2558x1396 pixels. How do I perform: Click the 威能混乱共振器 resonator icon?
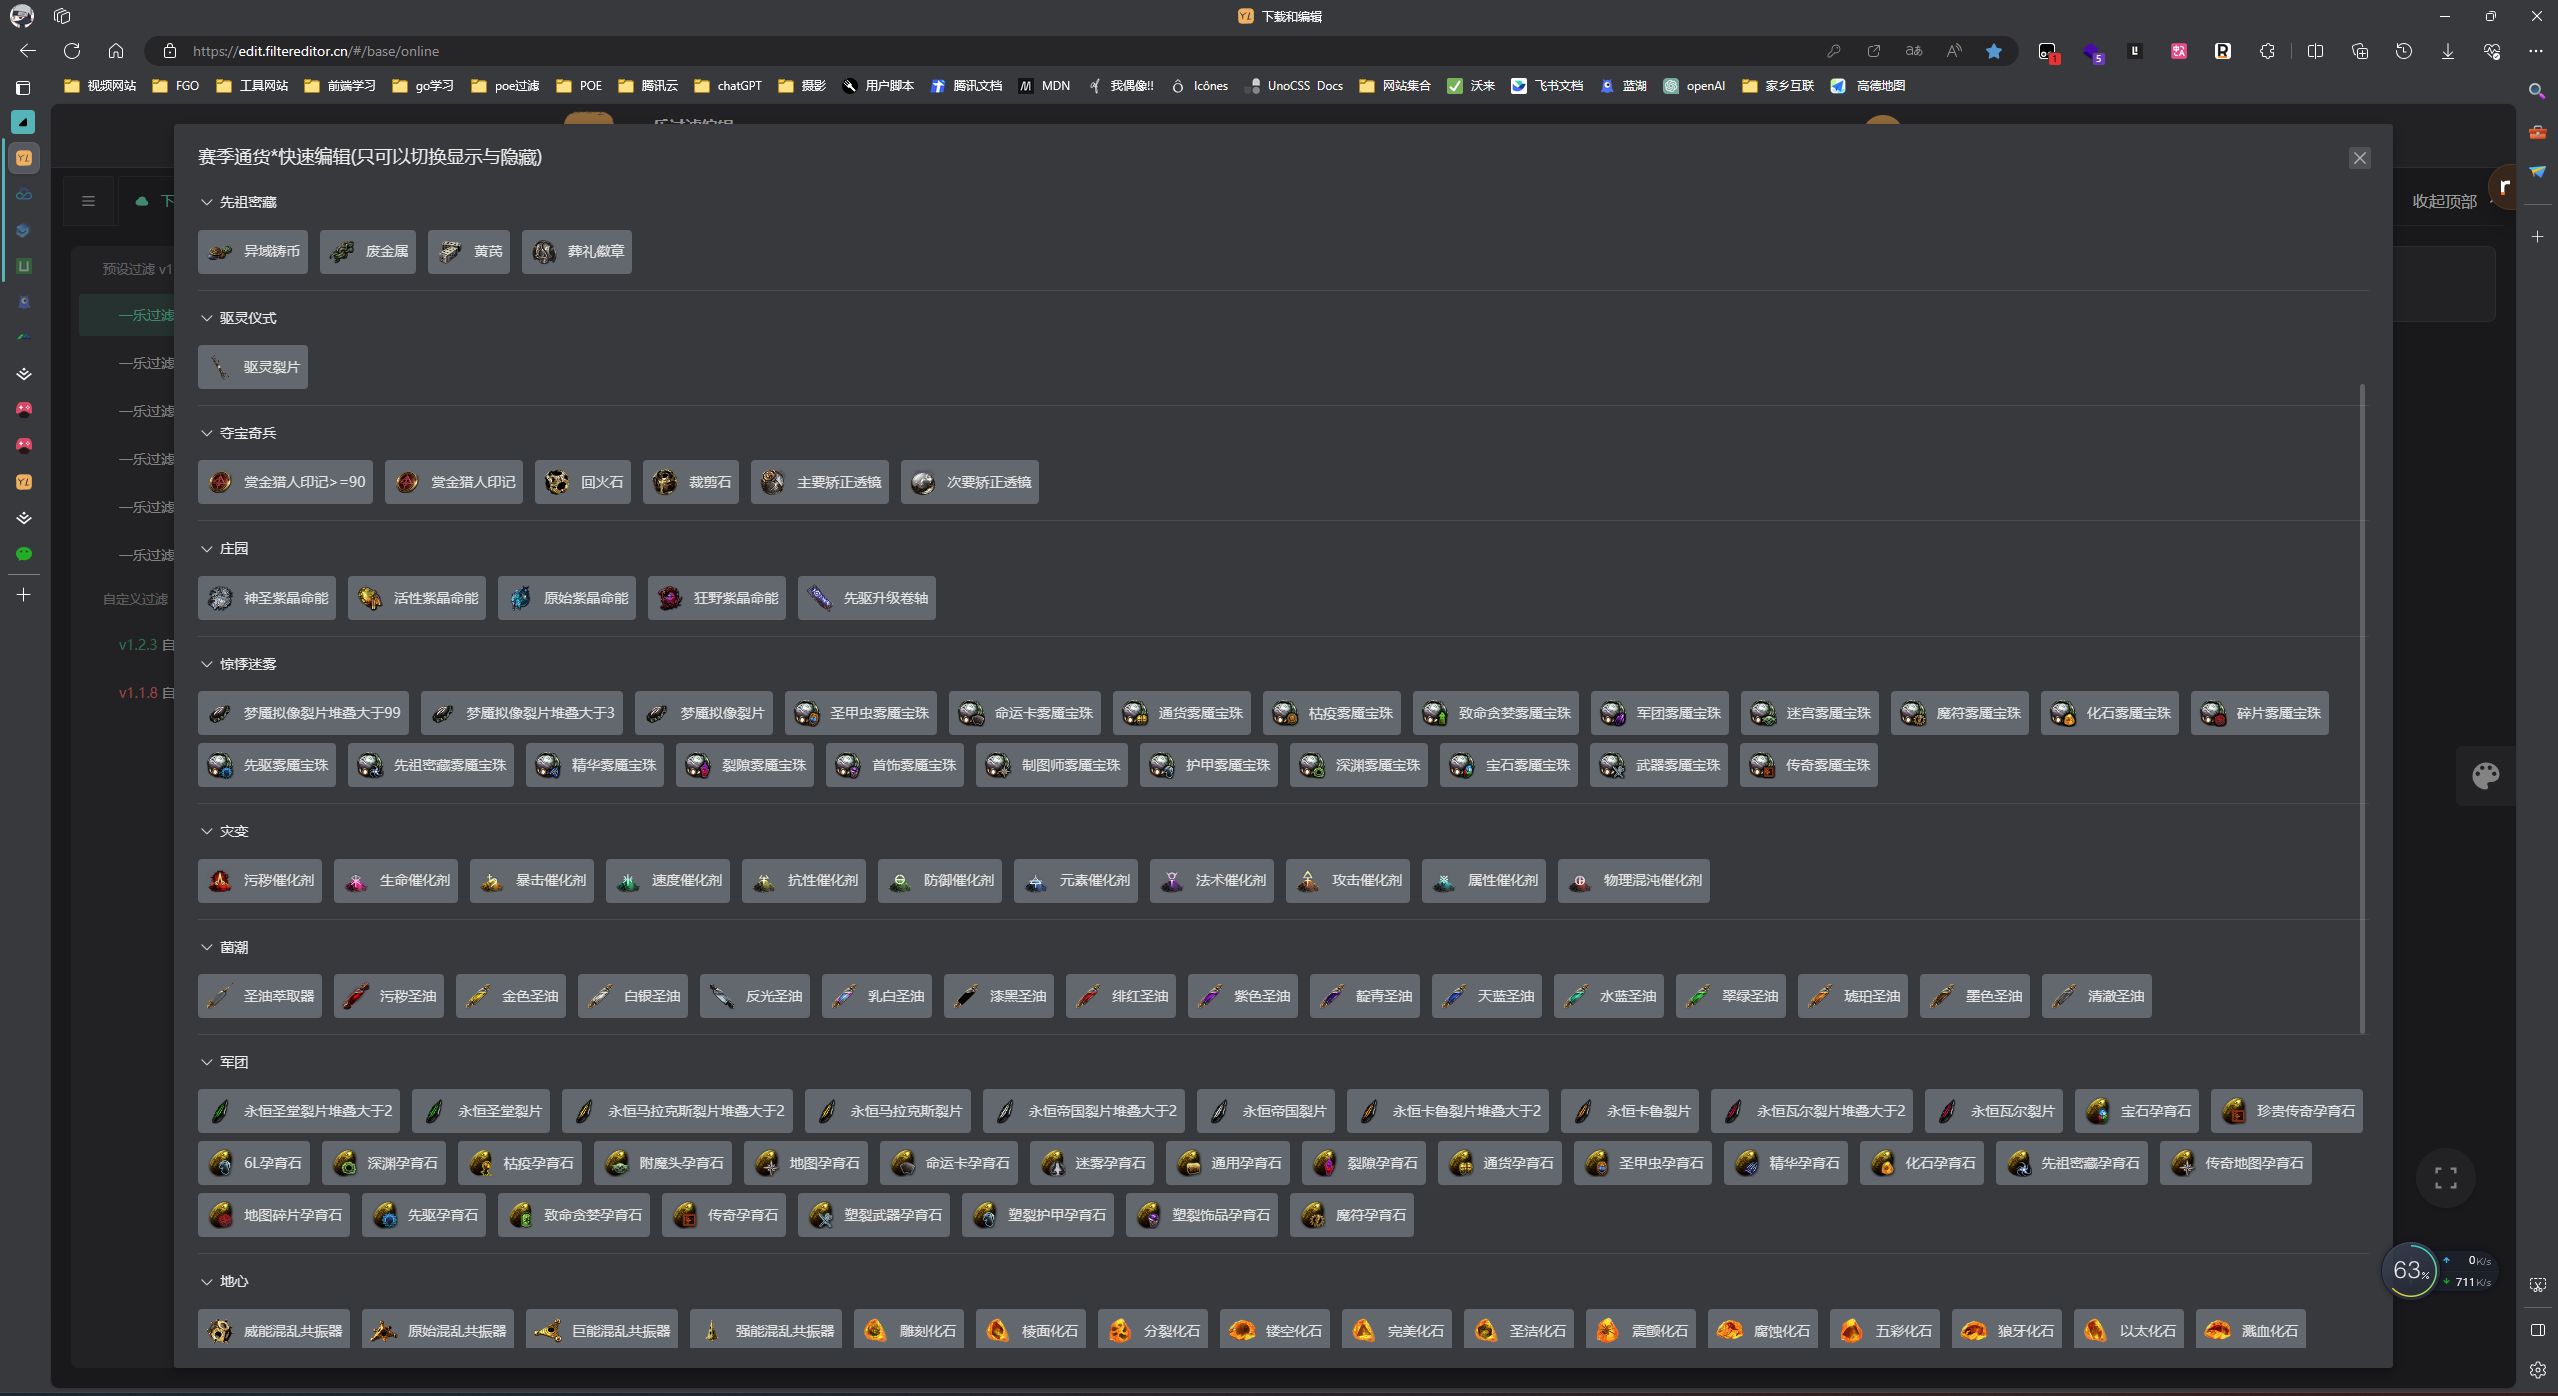[220, 1331]
